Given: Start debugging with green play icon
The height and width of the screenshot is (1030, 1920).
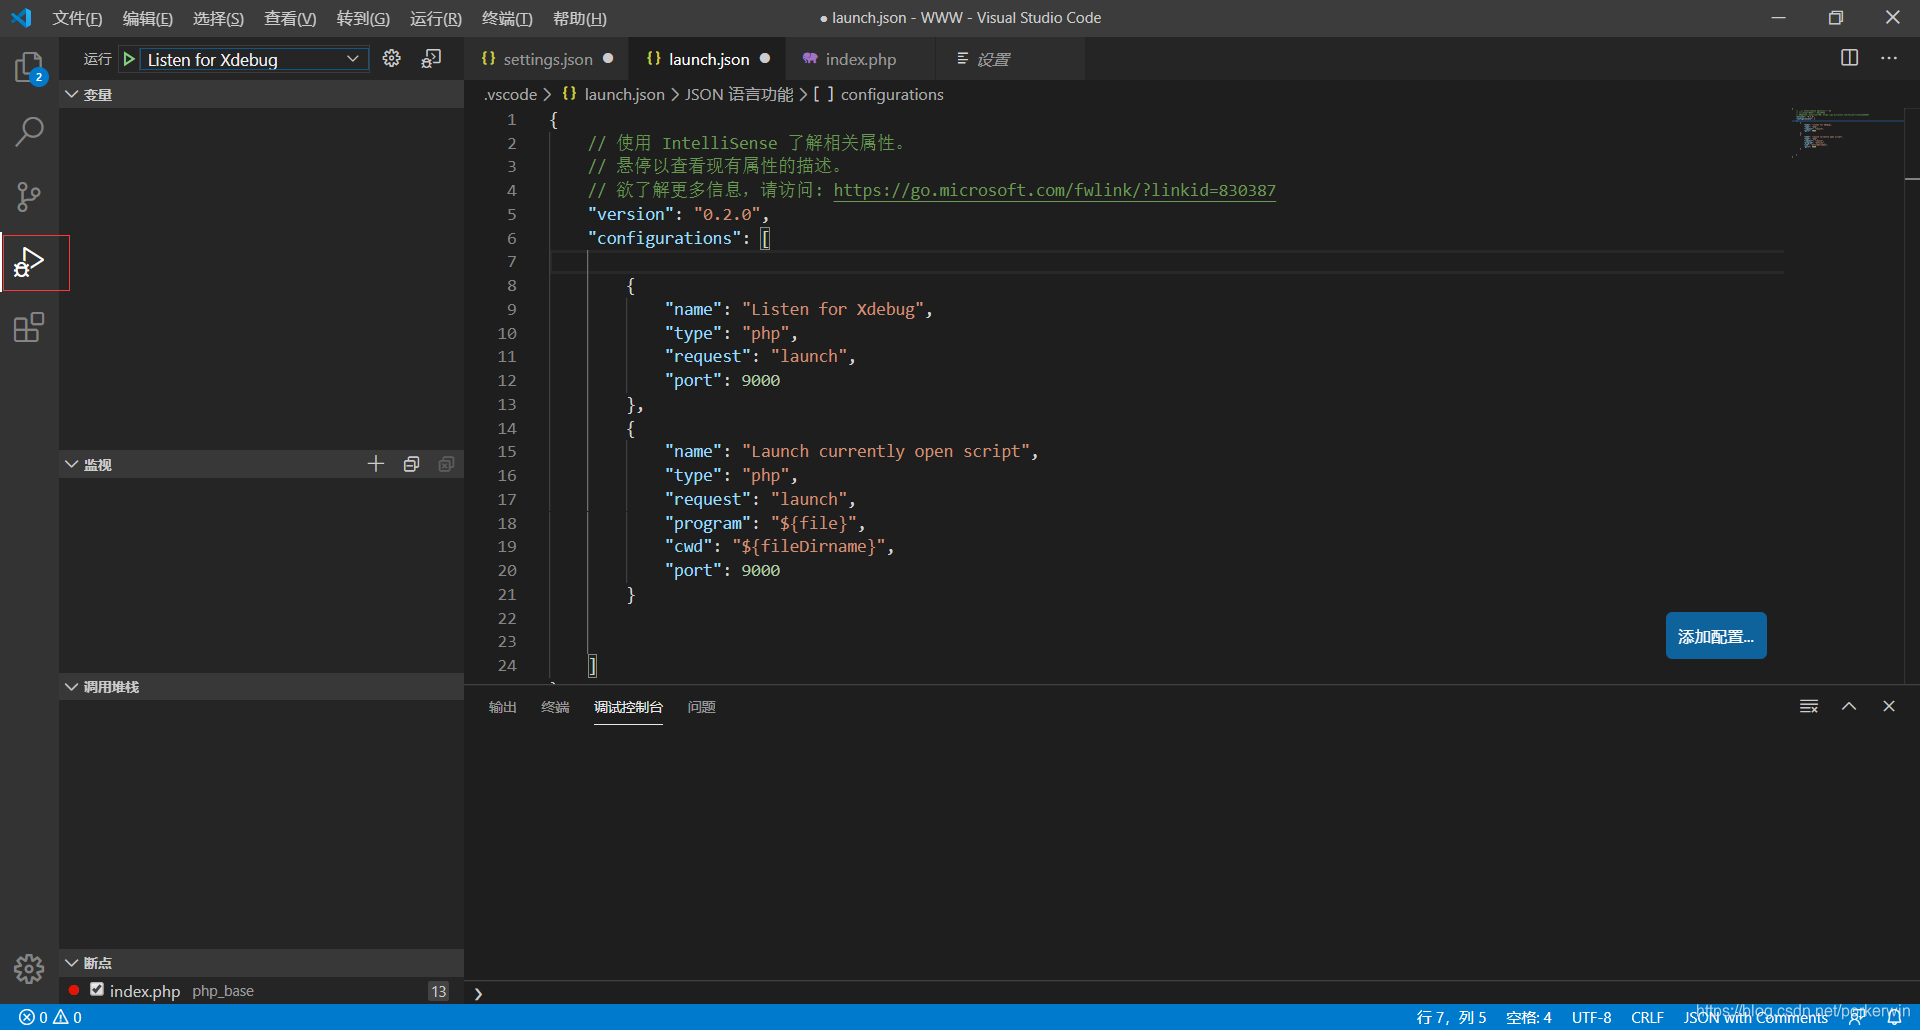Looking at the screenshot, I should point(129,59).
